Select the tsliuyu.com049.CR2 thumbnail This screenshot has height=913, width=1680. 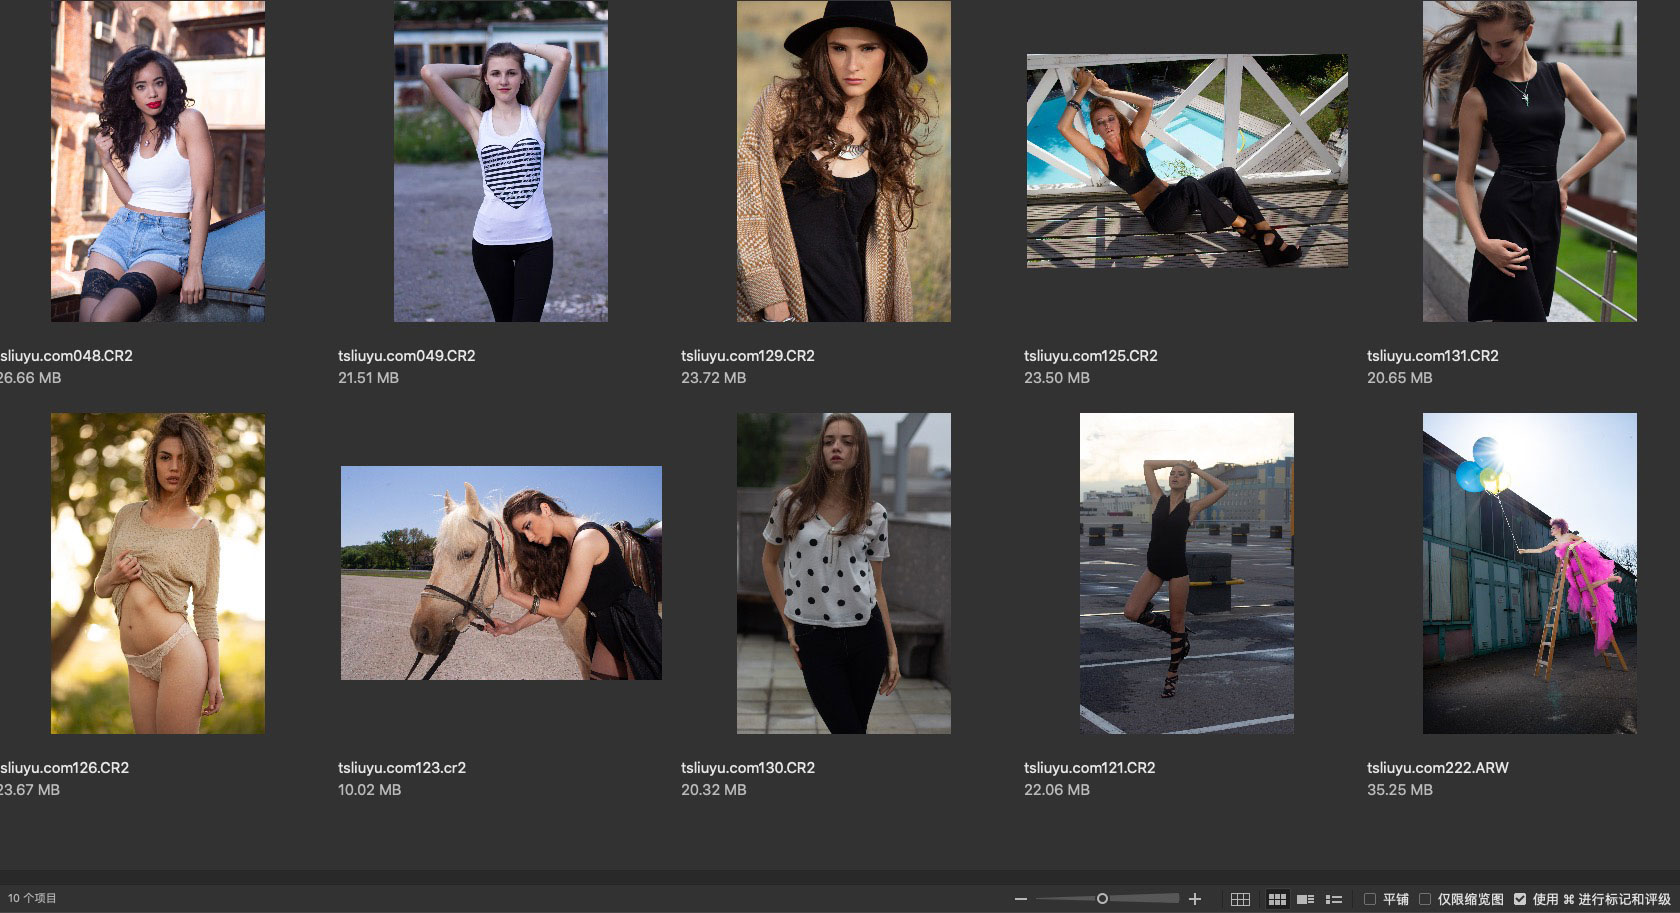[500, 161]
